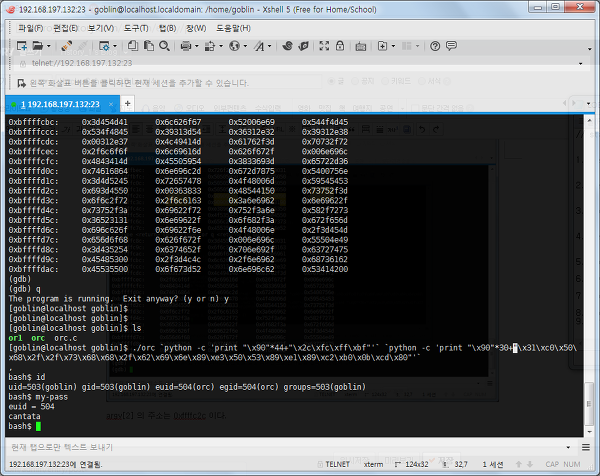The width and height of the screenshot is (600, 476).
Task: Open the 탭(B) menu
Action: click(167, 28)
